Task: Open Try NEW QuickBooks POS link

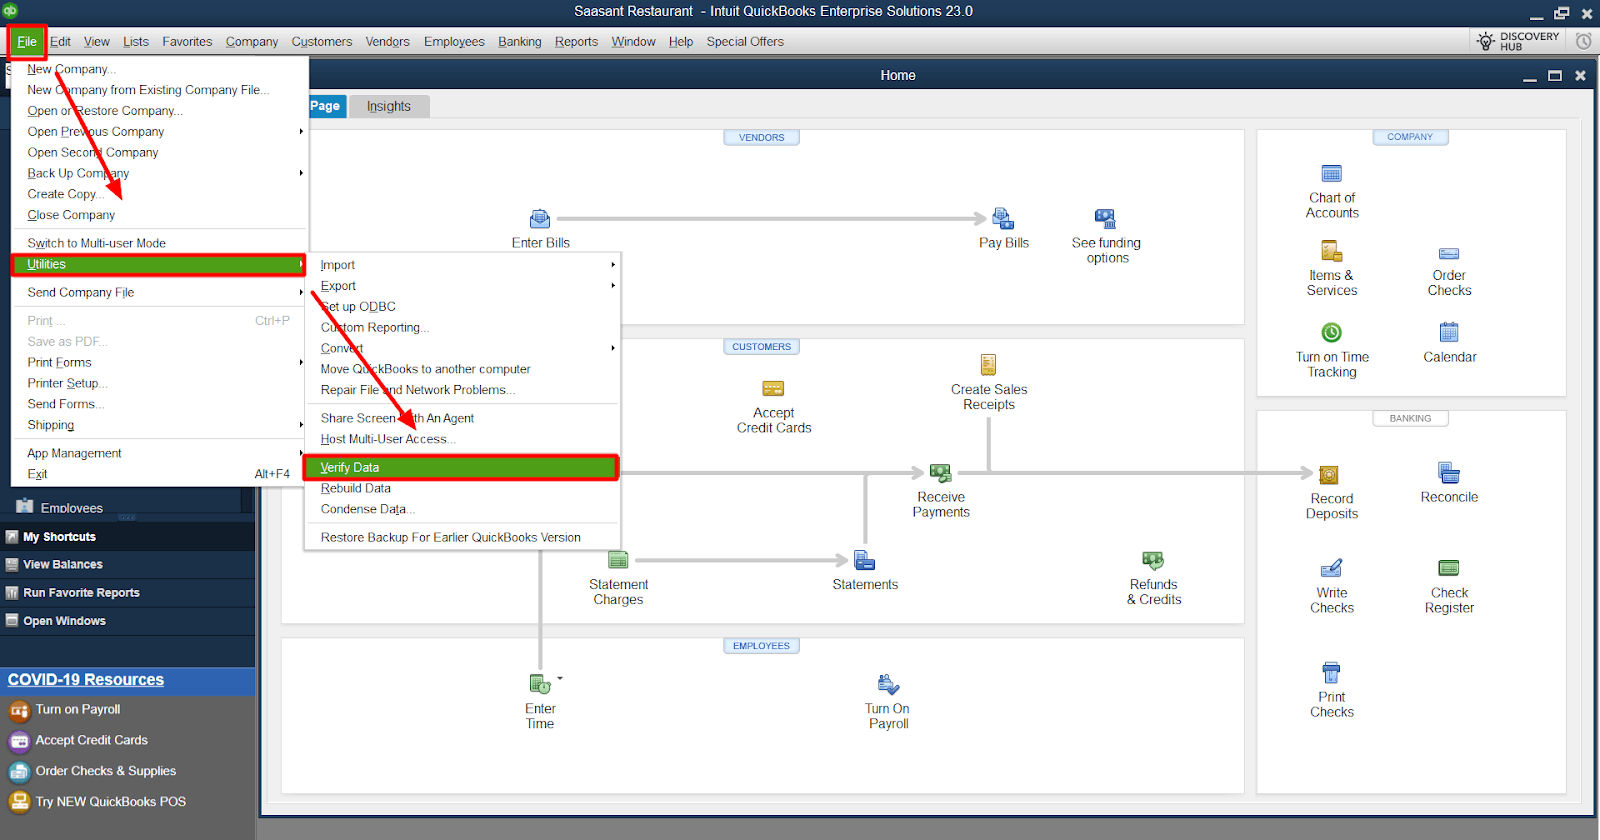Action: click(x=111, y=802)
